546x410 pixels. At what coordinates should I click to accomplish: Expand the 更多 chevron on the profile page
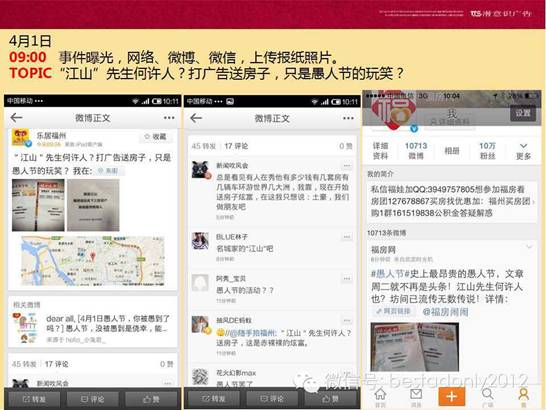pos(523,151)
